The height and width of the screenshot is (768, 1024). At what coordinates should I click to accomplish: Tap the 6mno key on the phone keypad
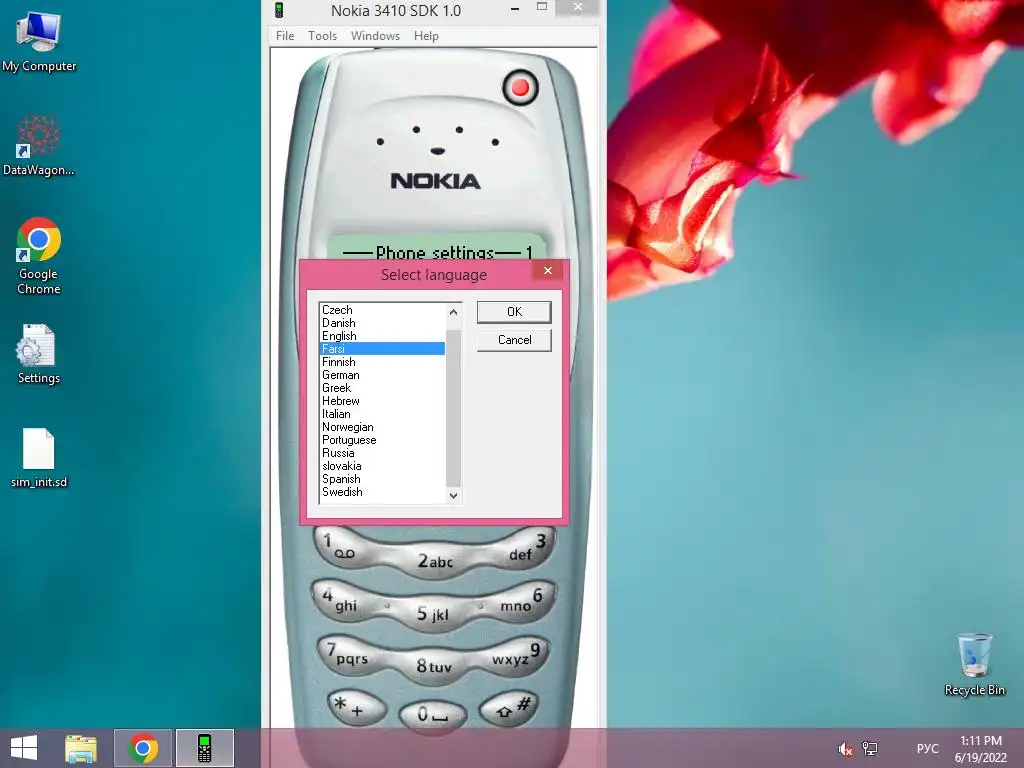(525, 600)
